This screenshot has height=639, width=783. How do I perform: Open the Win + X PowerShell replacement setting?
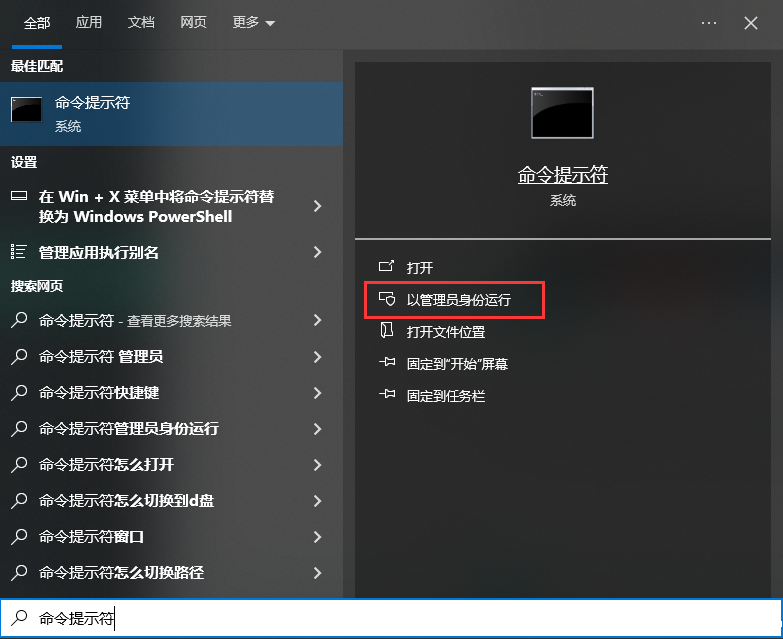[x=171, y=207]
